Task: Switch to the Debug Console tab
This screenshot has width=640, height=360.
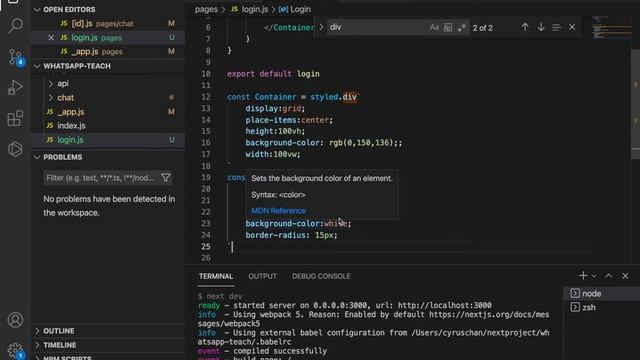Action: pyautogui.click(x=321, y=276)
